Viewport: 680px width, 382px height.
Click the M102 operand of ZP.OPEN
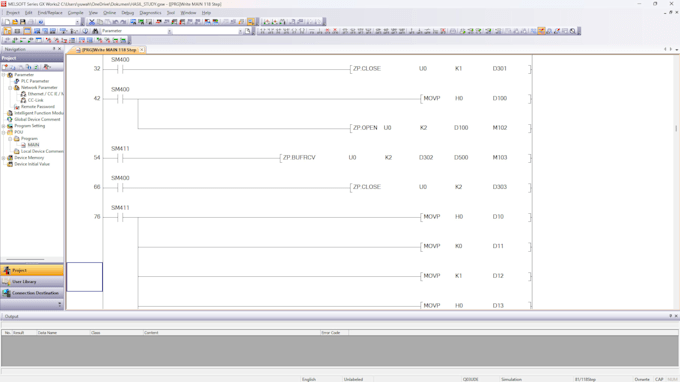pyautogui.click(x=500, y=128)
